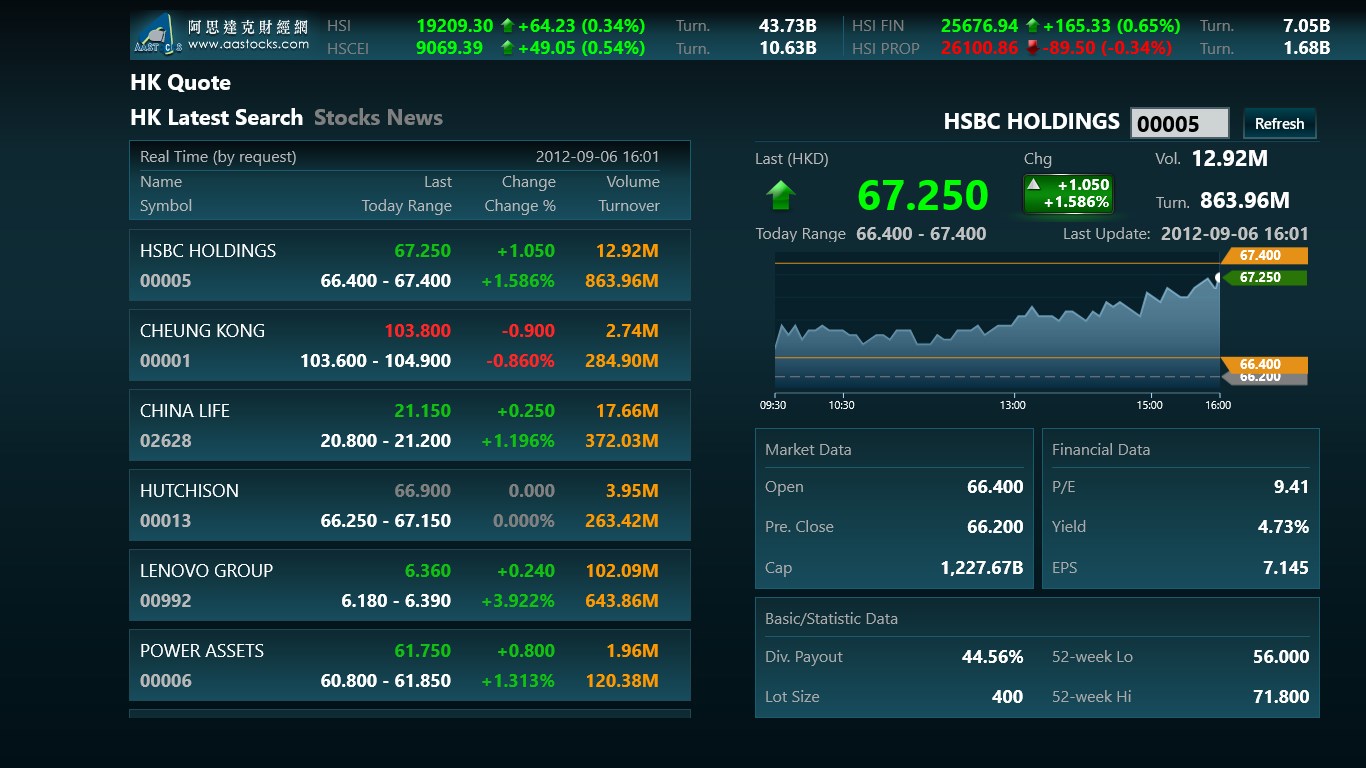Select the POWER ASSETS row

(x=410, y=665)
